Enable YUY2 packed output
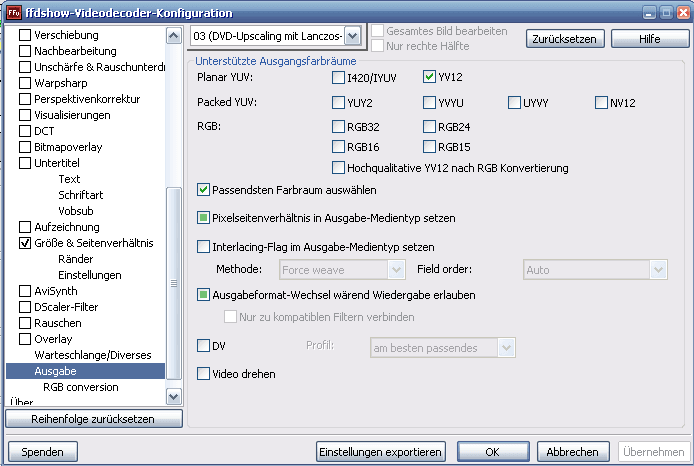This screenshot has width=694, height=466. click(338, 103)
